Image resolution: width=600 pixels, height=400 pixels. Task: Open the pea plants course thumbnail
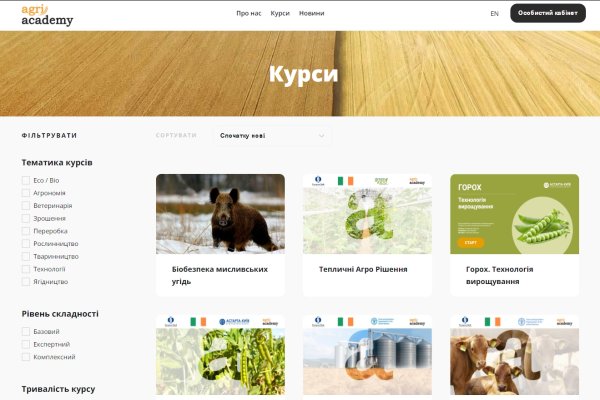[x=220, y=355]
